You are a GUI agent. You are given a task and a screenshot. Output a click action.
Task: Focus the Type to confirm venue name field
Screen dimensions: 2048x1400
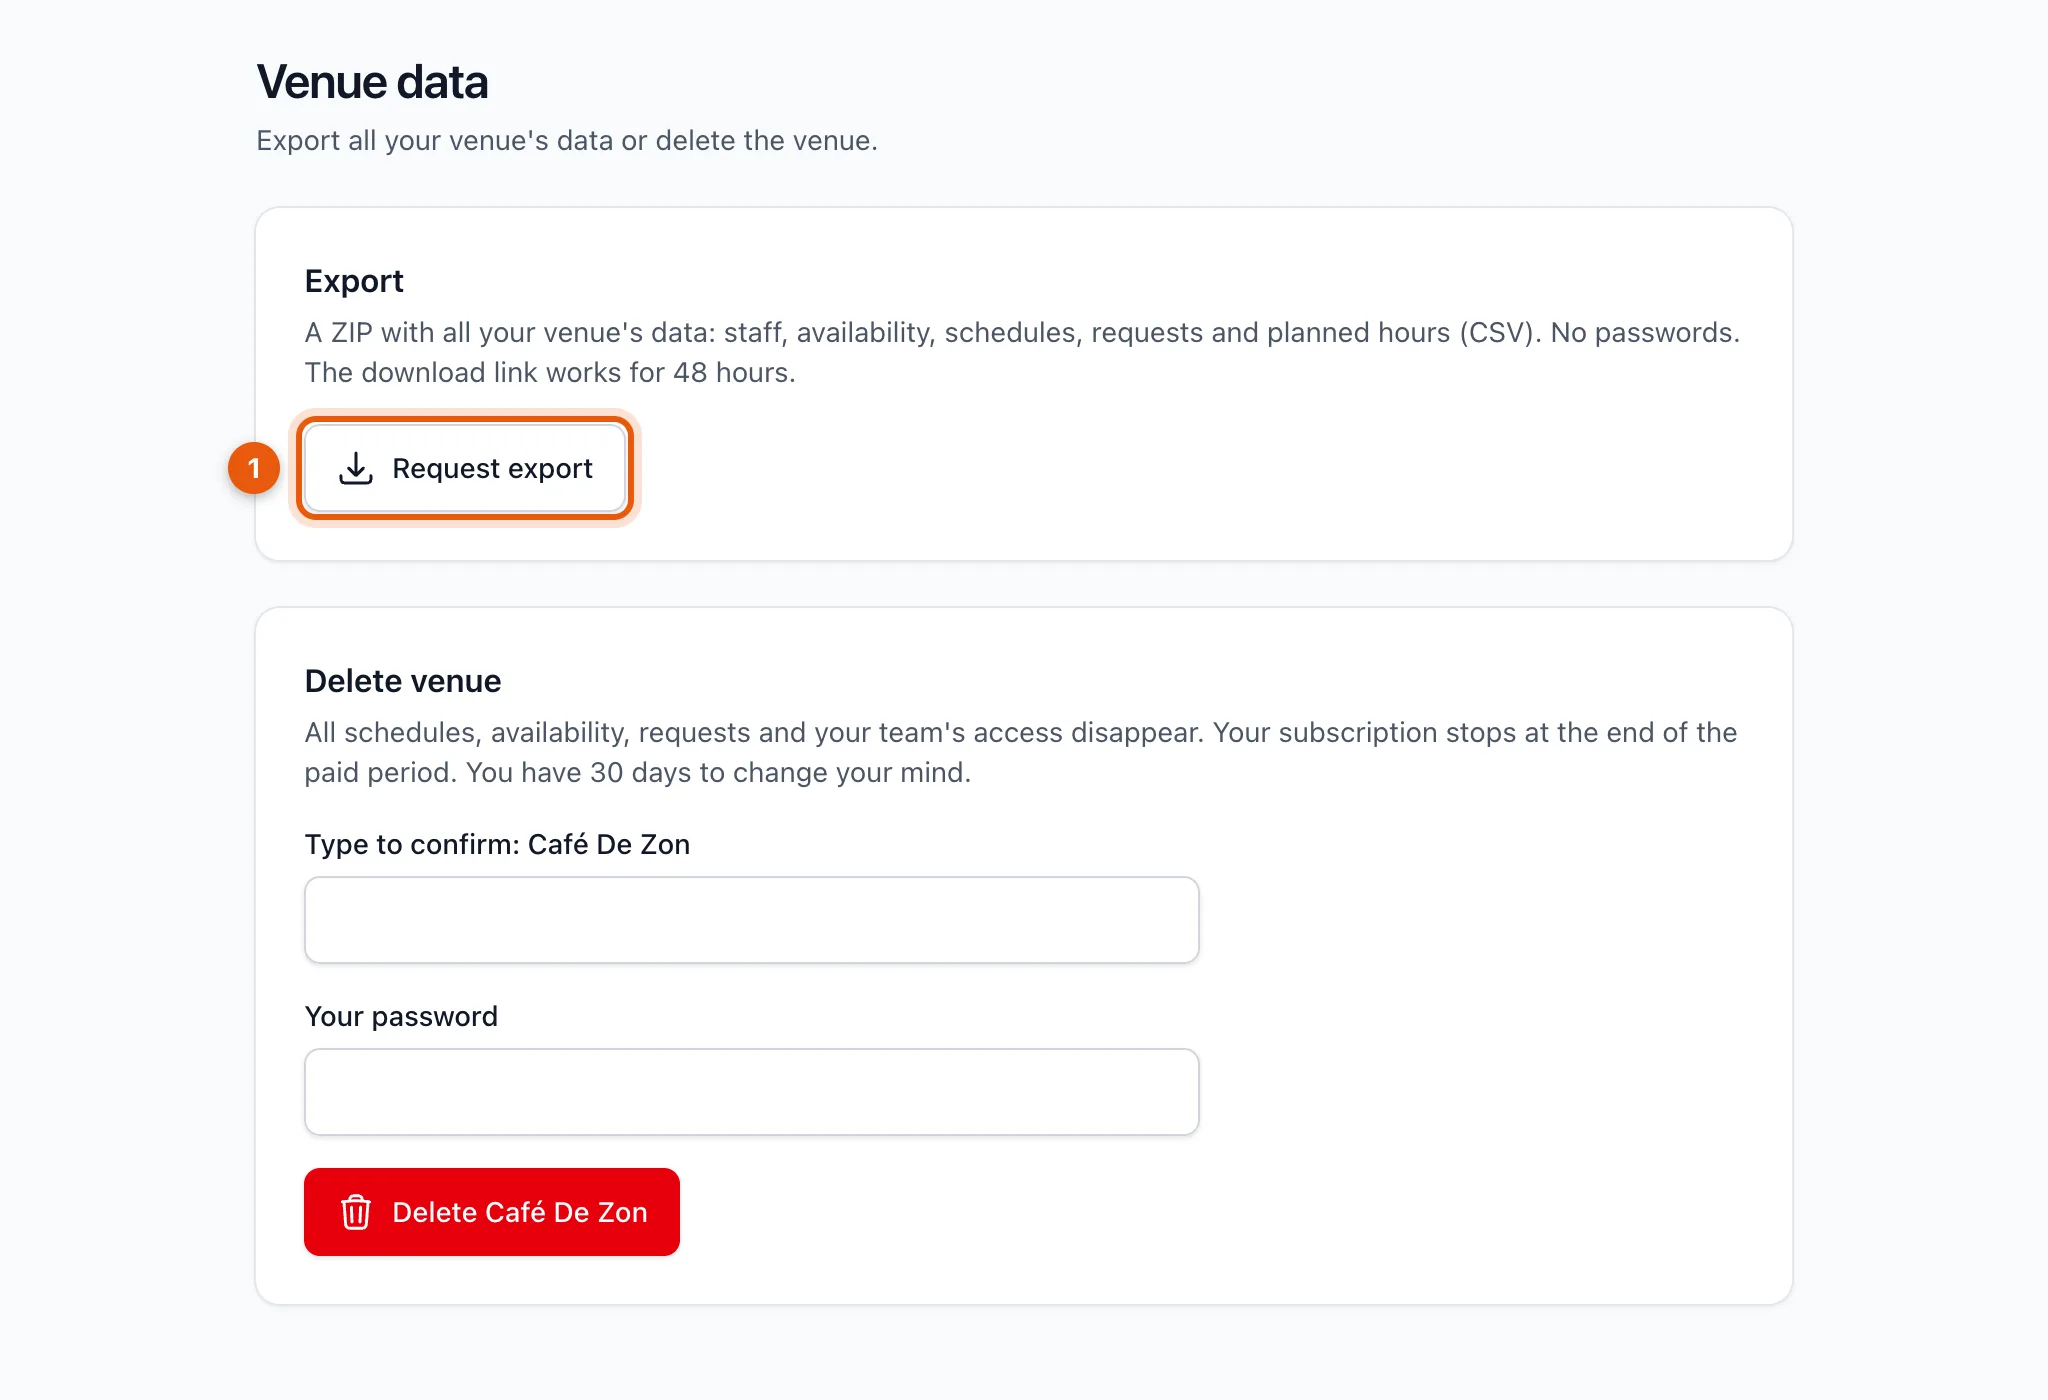point(752,920)
